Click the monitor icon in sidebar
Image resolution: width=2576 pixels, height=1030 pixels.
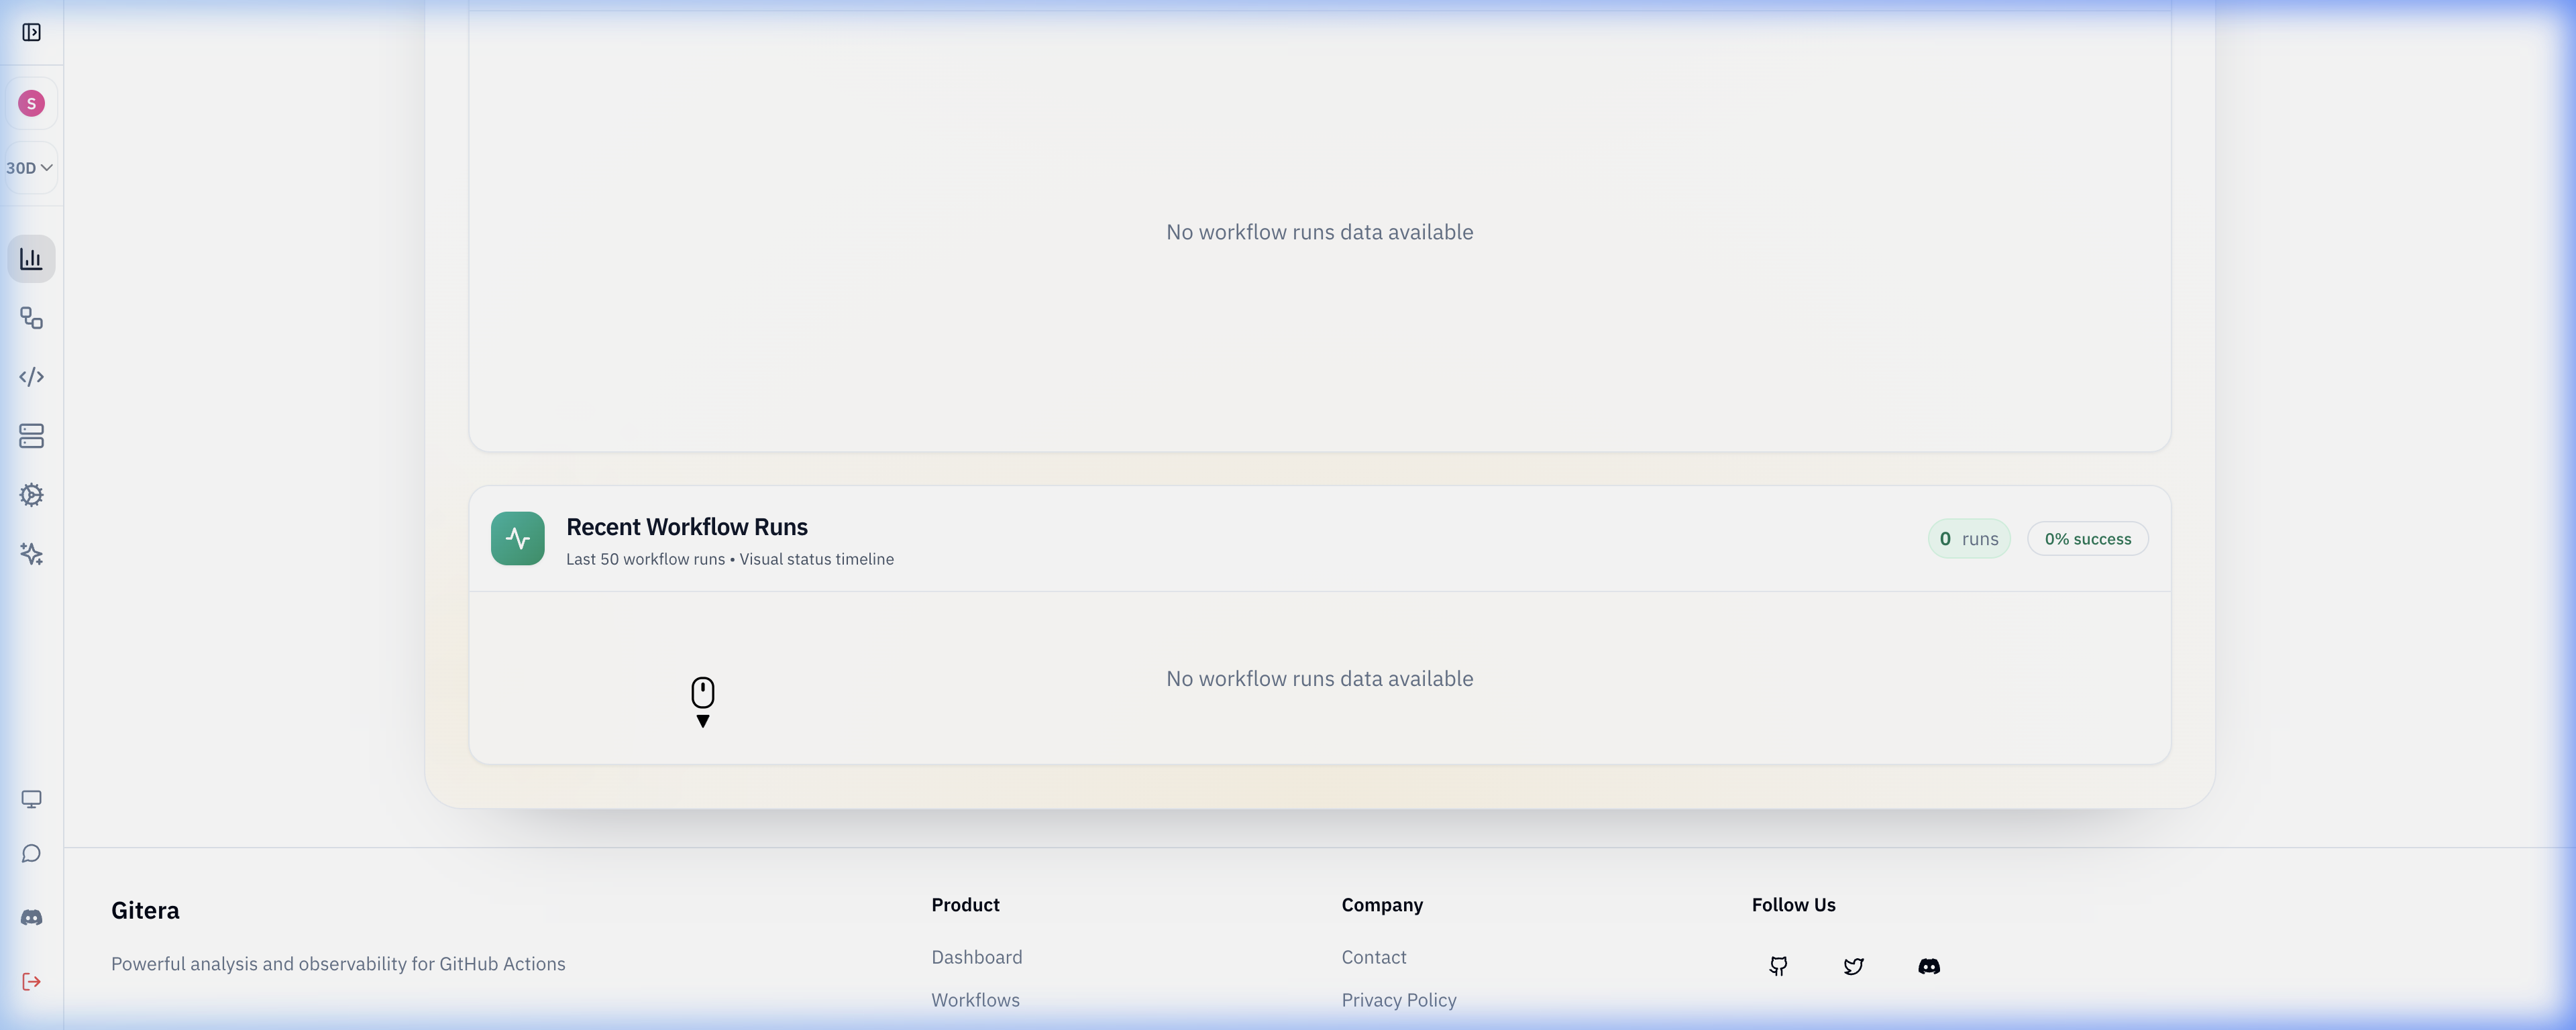(31, 798)
